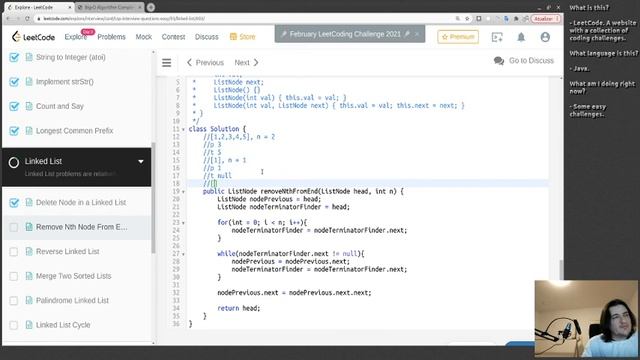Open the Explore menu item
Image resolution: width=640 pixels, height=360 pixels.
pos(76,37)
